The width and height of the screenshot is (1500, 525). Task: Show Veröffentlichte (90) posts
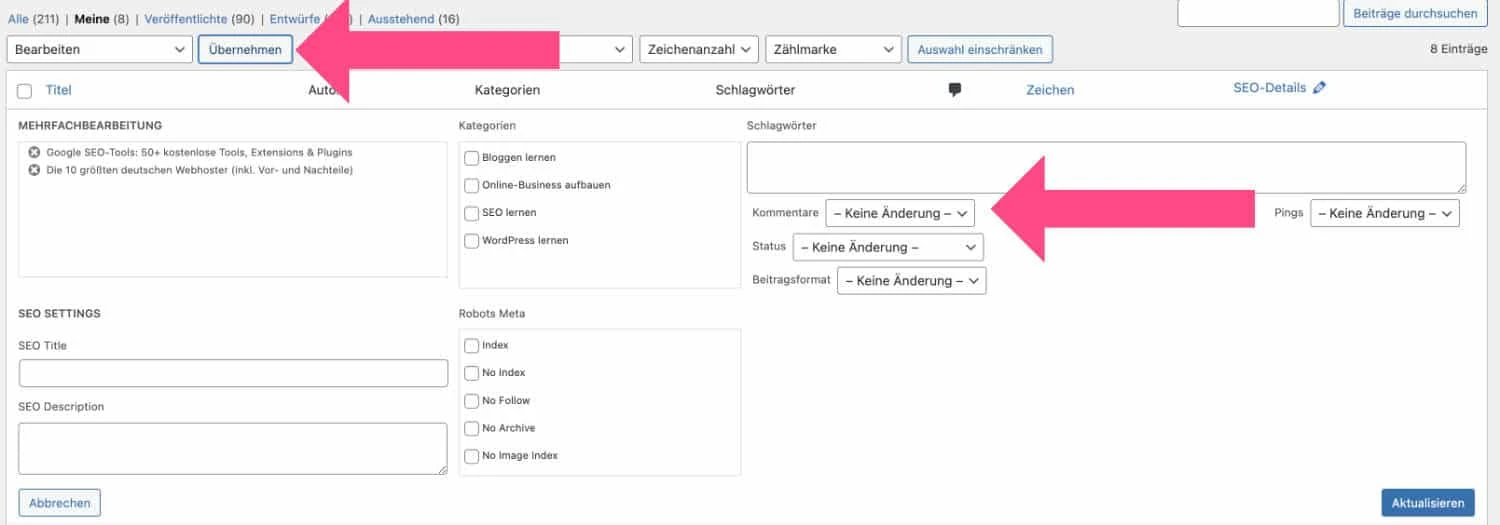point(199,19)
